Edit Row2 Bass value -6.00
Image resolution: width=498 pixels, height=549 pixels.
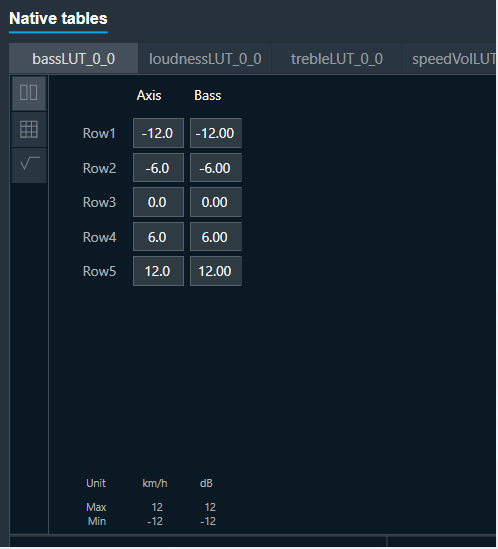[216, 168]
